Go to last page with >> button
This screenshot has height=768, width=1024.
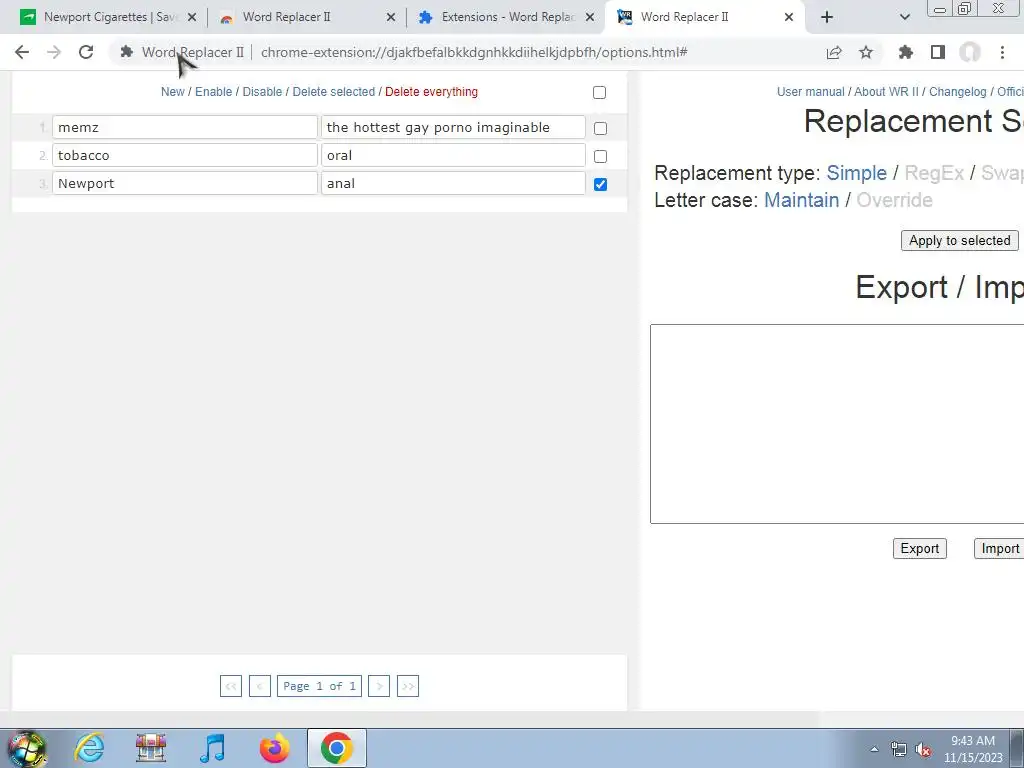408,686
